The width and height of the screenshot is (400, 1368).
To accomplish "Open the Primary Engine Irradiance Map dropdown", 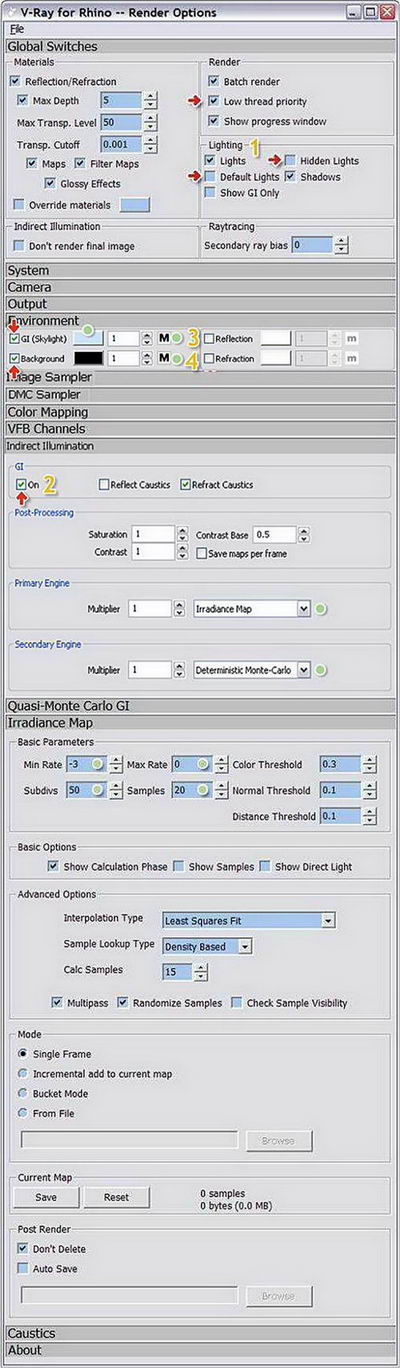I will [250, 608].
